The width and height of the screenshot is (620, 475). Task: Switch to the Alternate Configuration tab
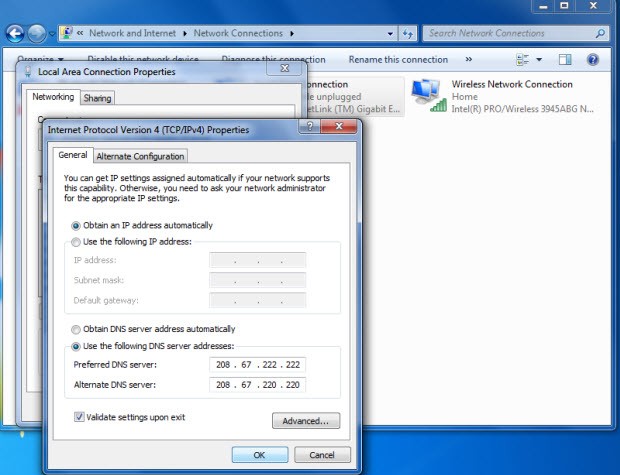(x=140, y=156)
